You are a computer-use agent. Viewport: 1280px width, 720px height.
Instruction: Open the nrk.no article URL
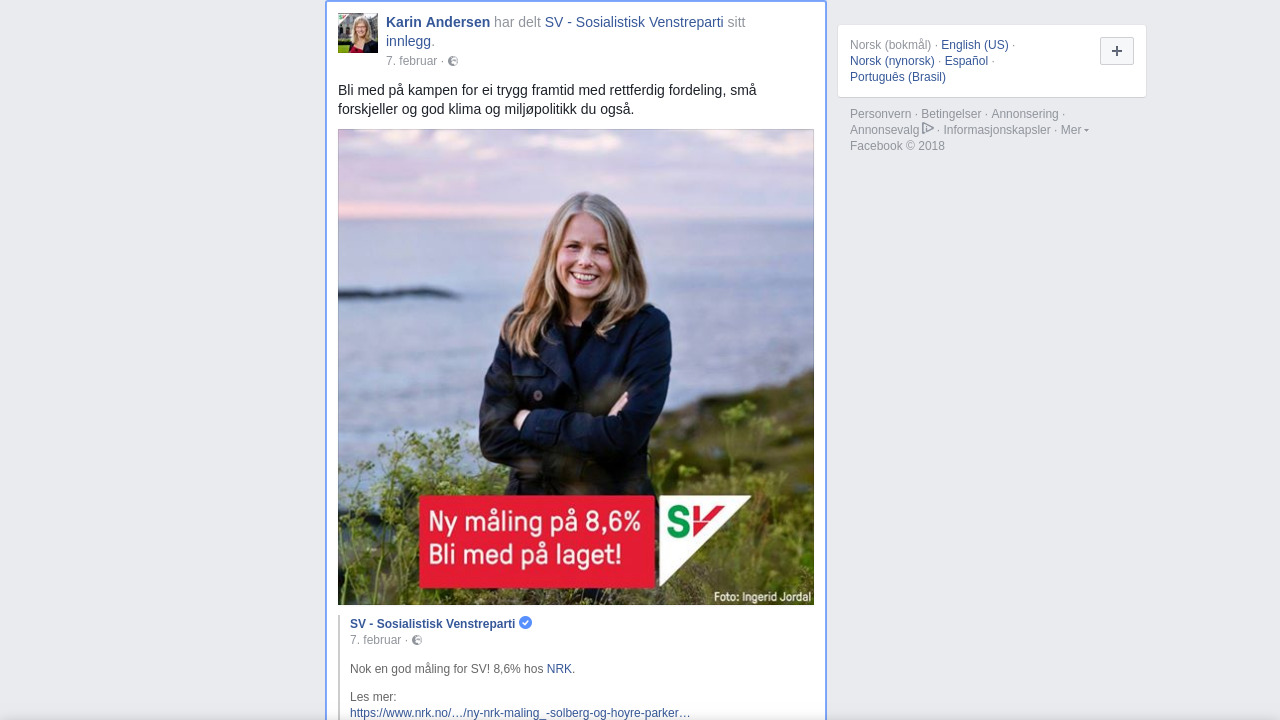520,713
